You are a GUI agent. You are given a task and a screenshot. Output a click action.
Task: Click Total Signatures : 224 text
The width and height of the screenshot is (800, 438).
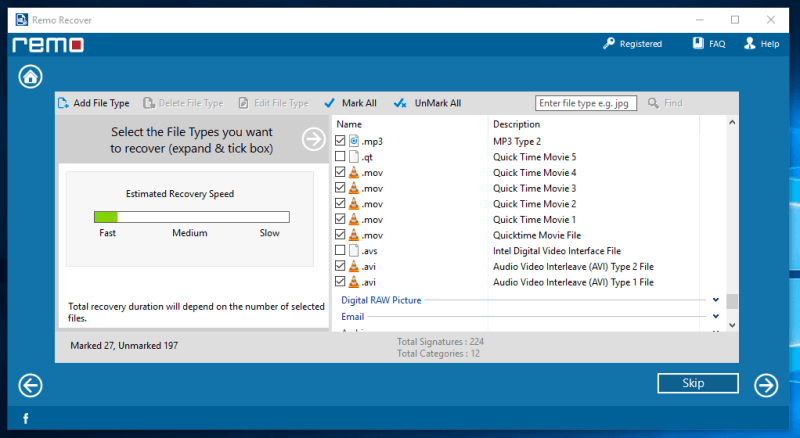pos(440,342)
